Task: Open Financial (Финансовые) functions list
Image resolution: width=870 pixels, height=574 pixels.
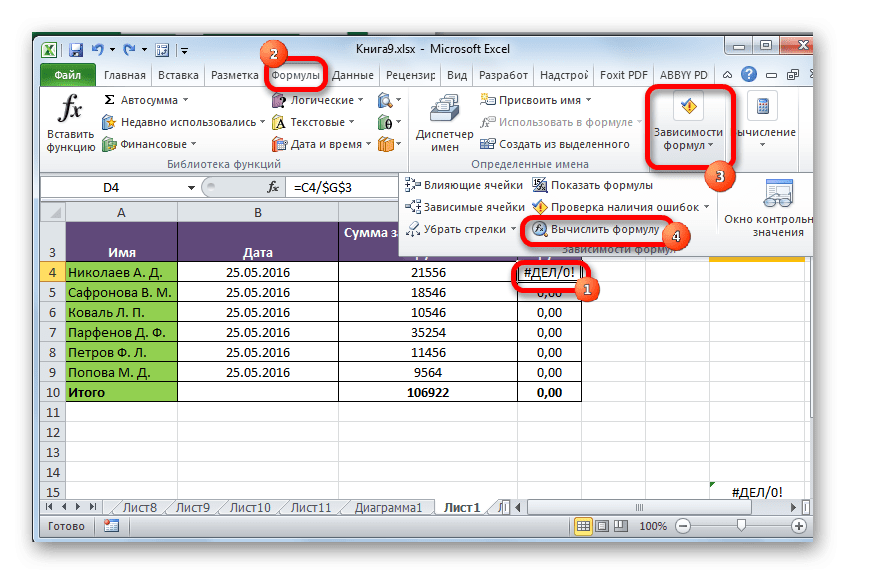Action: 150,144
